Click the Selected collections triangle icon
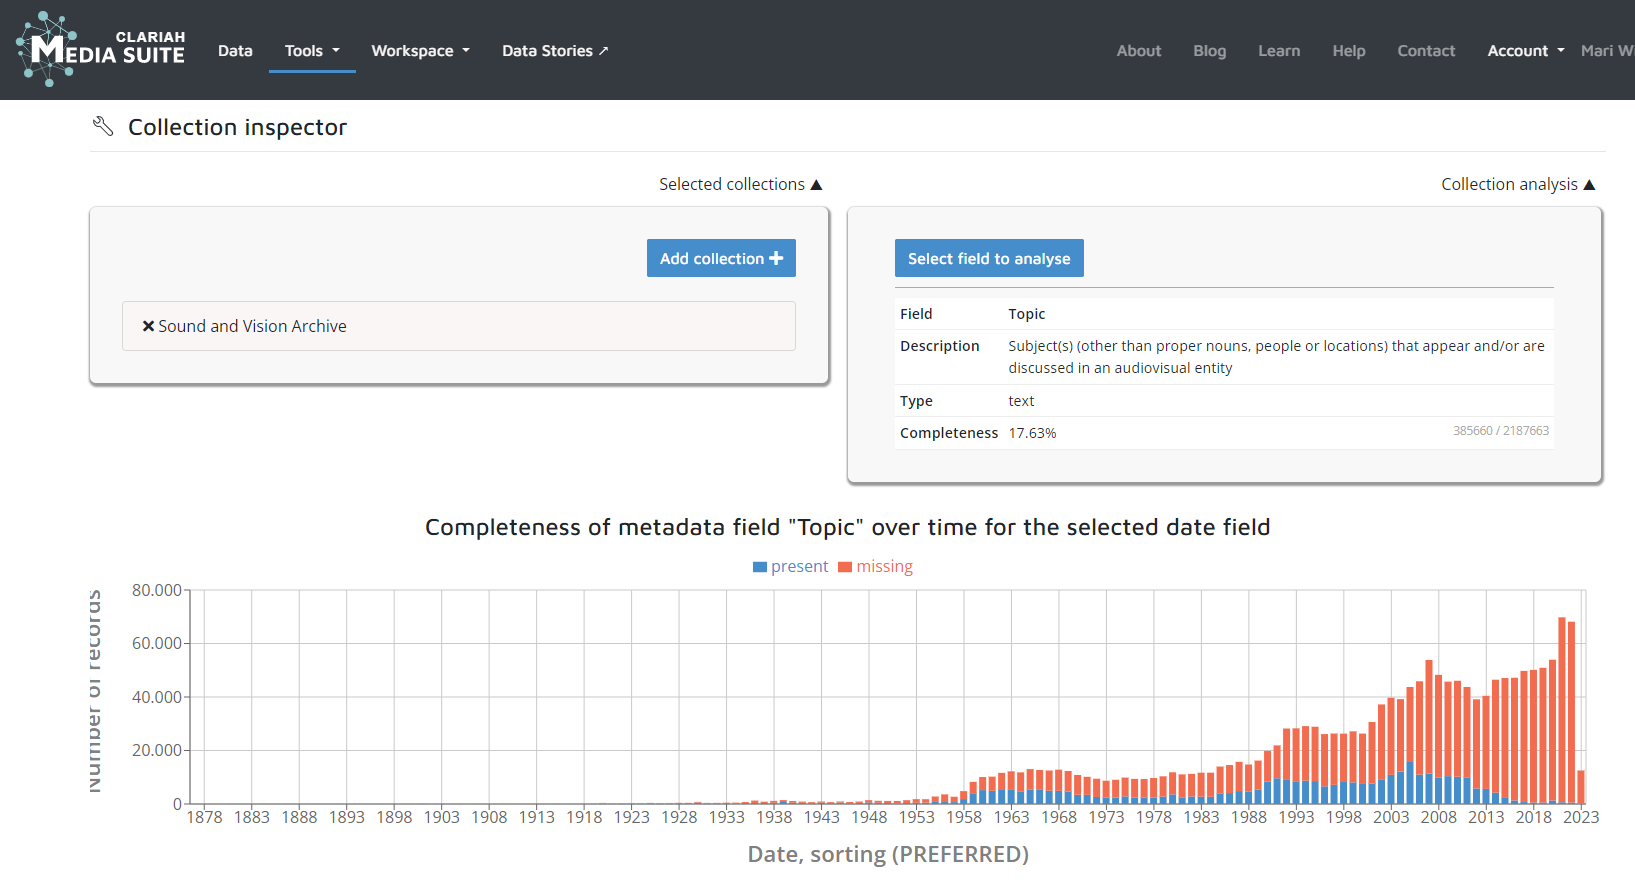This screenshot has height=882, width=1635. 816,185
